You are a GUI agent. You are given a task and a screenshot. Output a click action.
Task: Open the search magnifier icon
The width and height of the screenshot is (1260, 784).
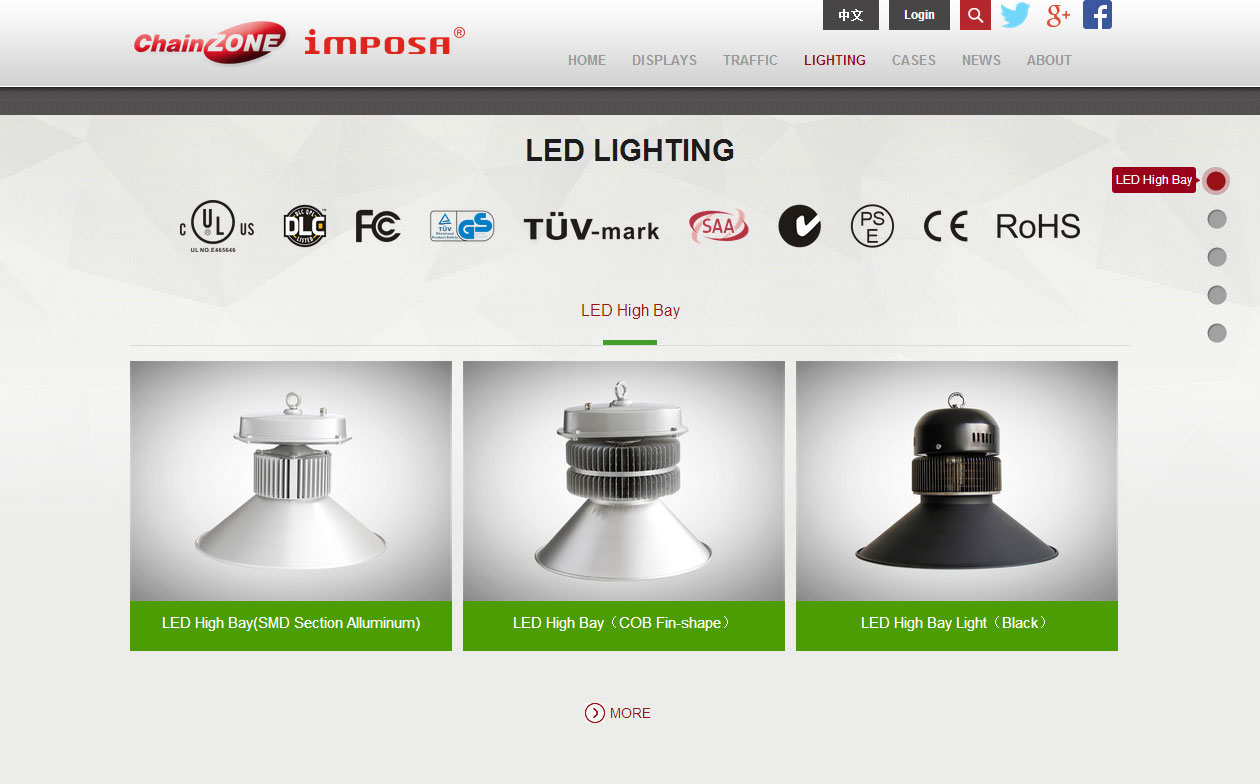pyautogui.click(x=975, y=15)
